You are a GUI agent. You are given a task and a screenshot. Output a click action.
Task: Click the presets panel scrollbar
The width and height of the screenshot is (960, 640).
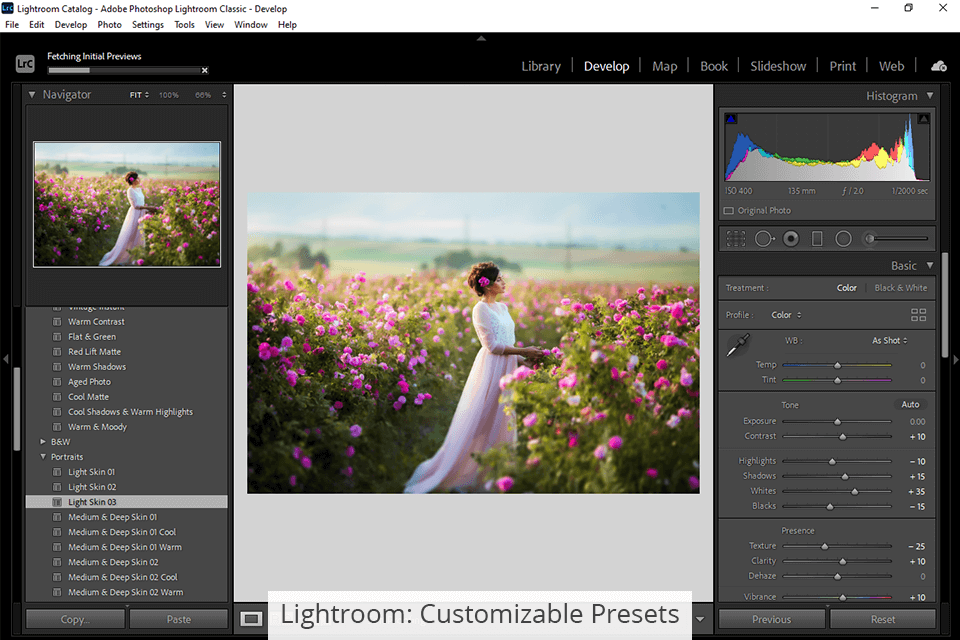[17, 408]
